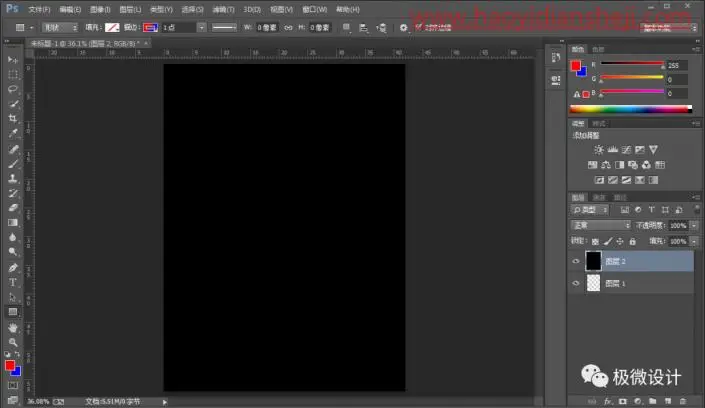Click the color spectrum ramp

pos(631,109)
